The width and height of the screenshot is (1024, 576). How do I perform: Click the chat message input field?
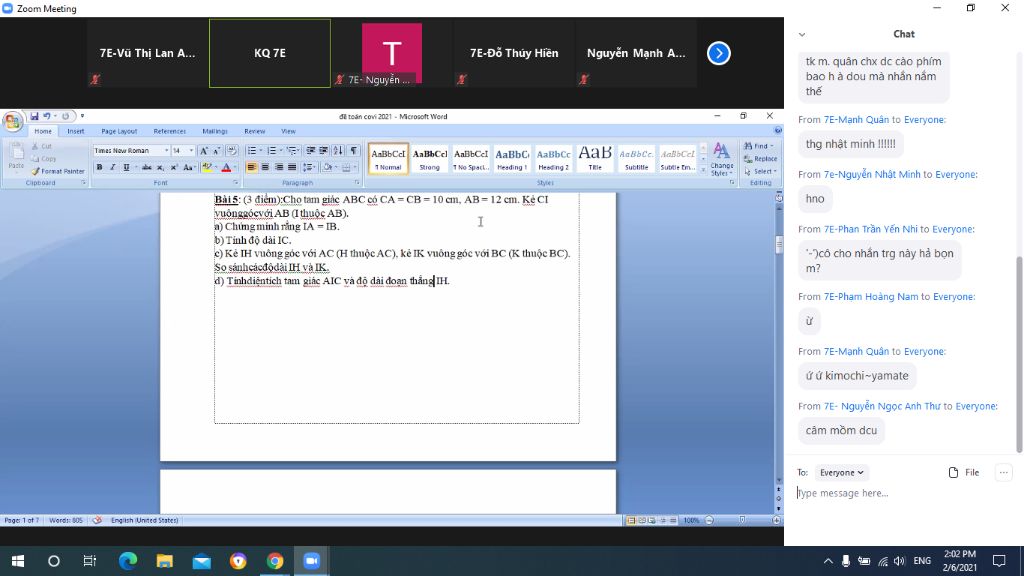[904, 493]
